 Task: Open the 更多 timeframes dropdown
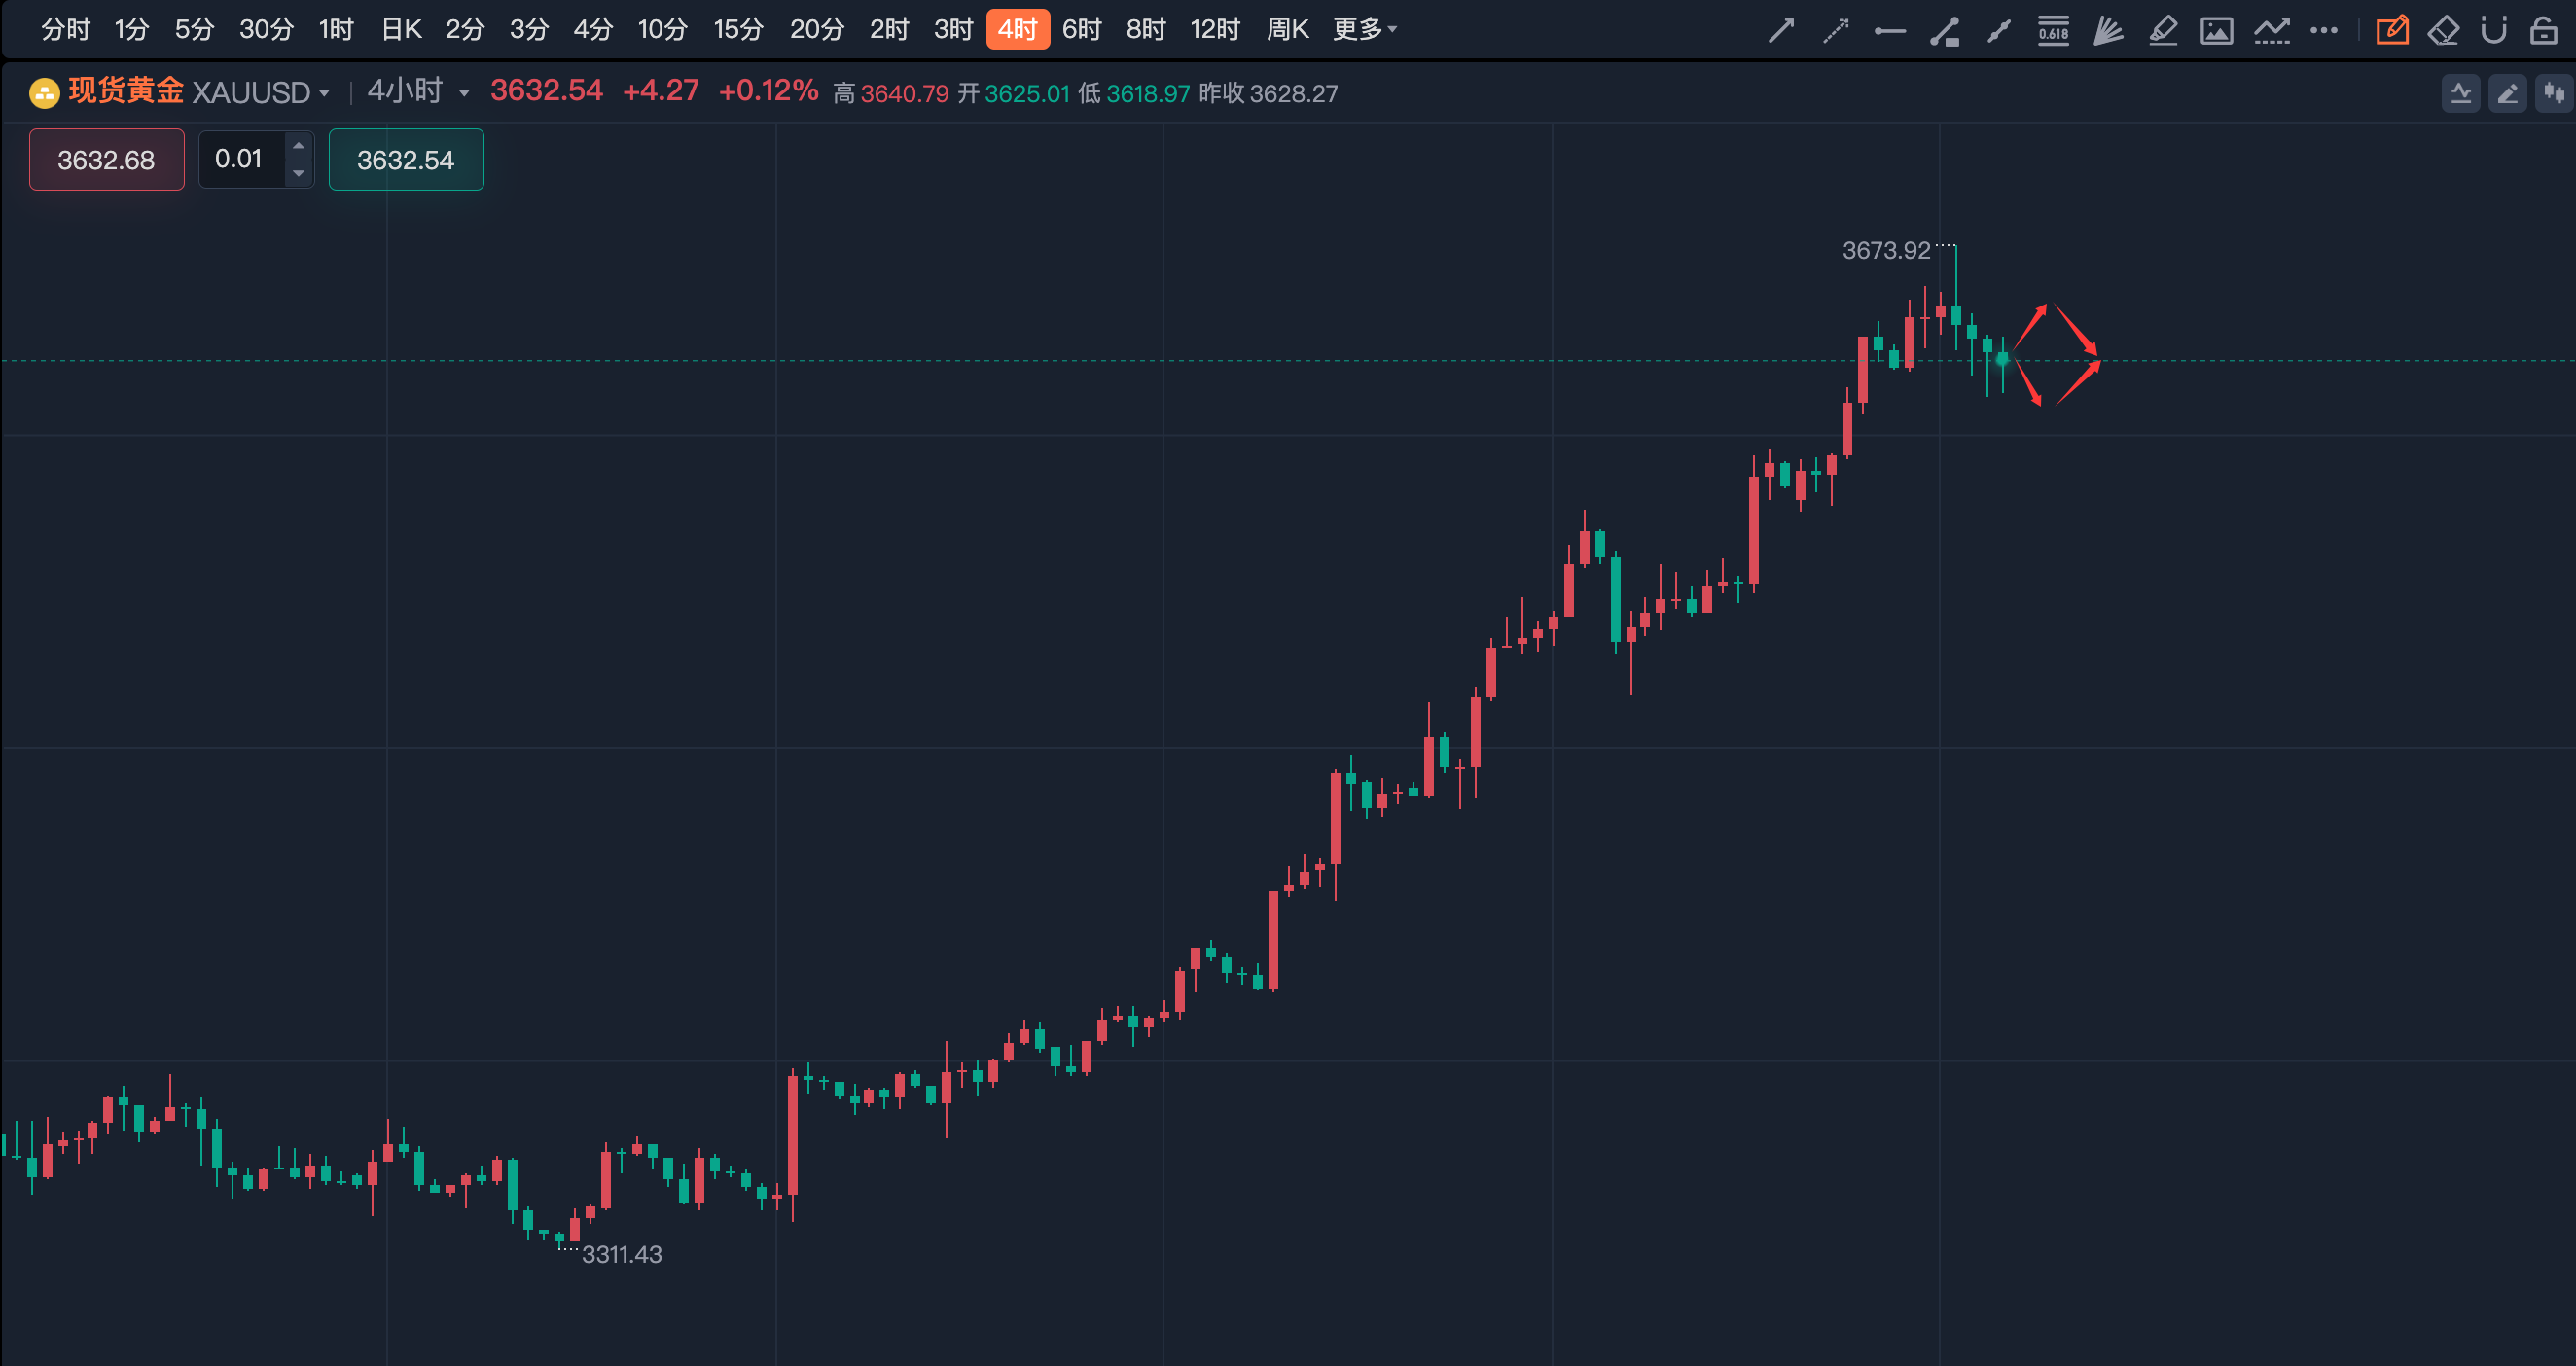click(x=1364, y=29)
